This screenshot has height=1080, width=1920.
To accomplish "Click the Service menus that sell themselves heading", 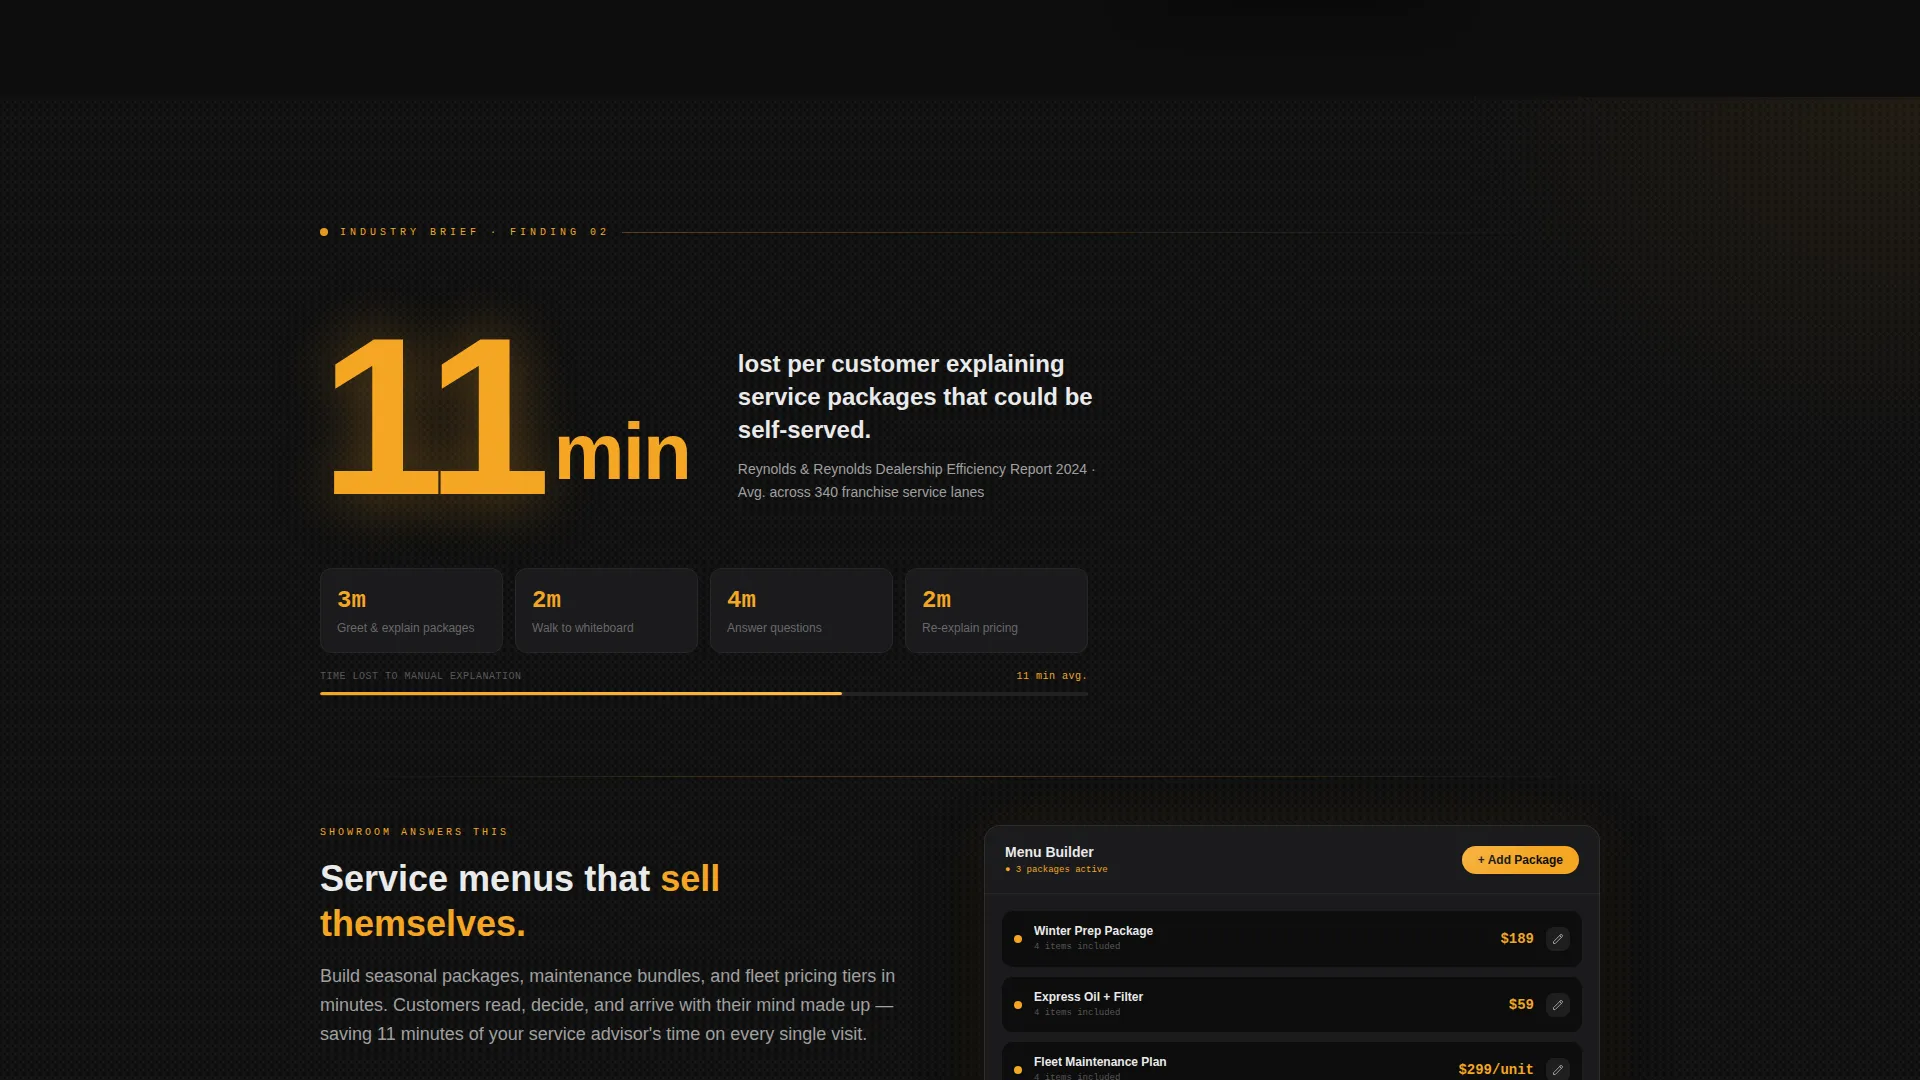I will point(520,901).
